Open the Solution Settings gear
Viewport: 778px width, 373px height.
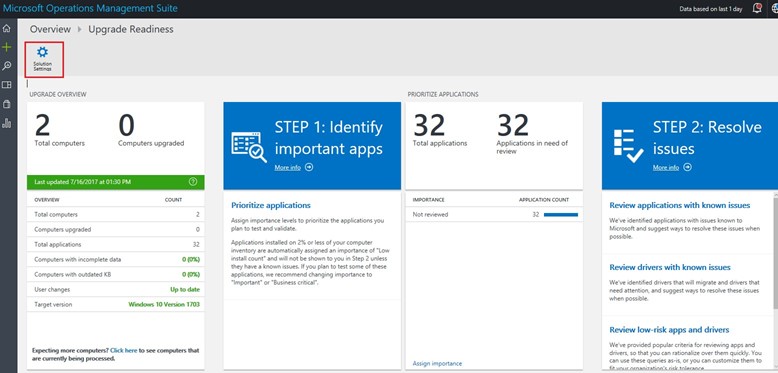point(43,59)
